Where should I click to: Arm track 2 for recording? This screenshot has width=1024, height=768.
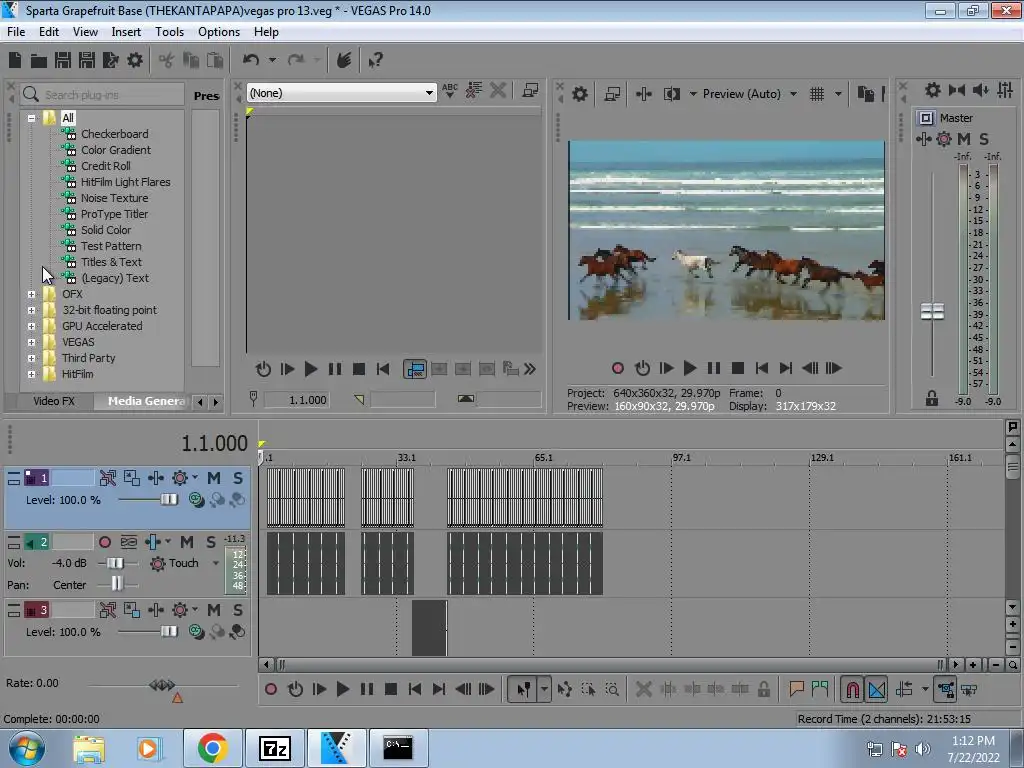pos(105,542)
